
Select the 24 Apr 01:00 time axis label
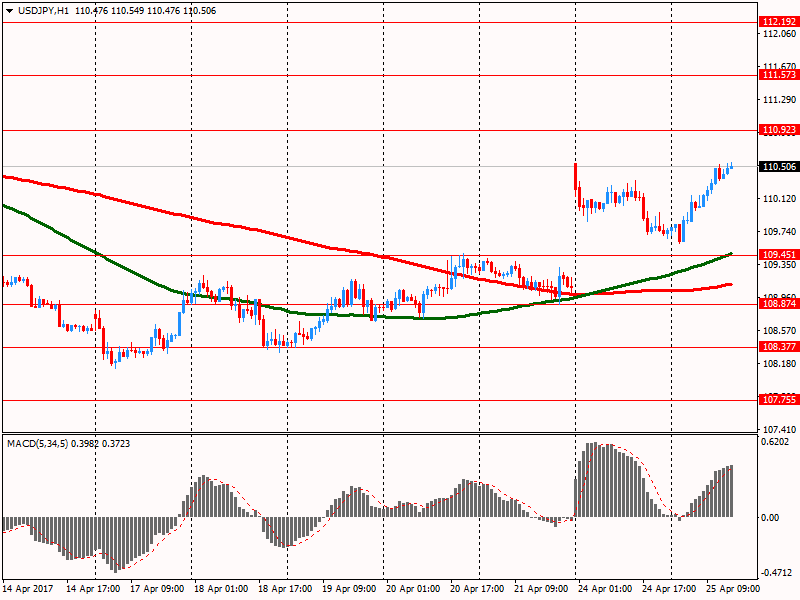tap(605, 589)
